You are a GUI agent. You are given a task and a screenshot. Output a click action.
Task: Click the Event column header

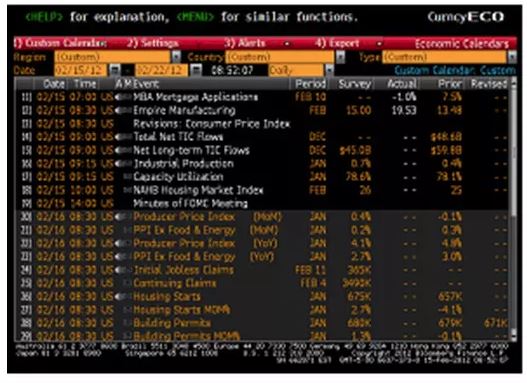pyautogui.click(x=146, y=84)
